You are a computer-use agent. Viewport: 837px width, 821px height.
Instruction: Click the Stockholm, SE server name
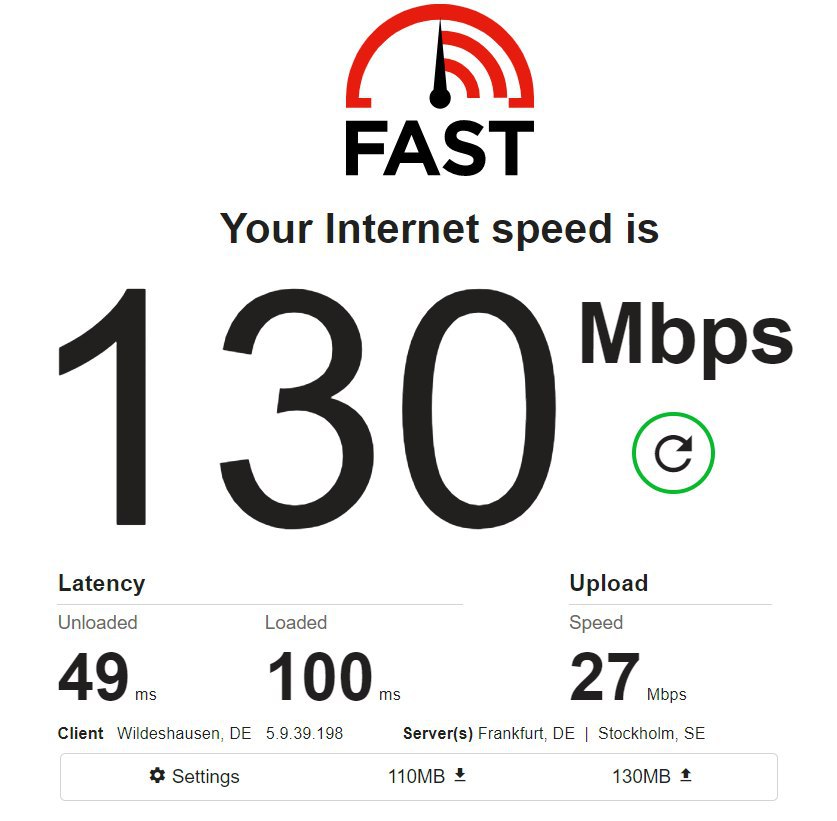[x=651, y=733]
